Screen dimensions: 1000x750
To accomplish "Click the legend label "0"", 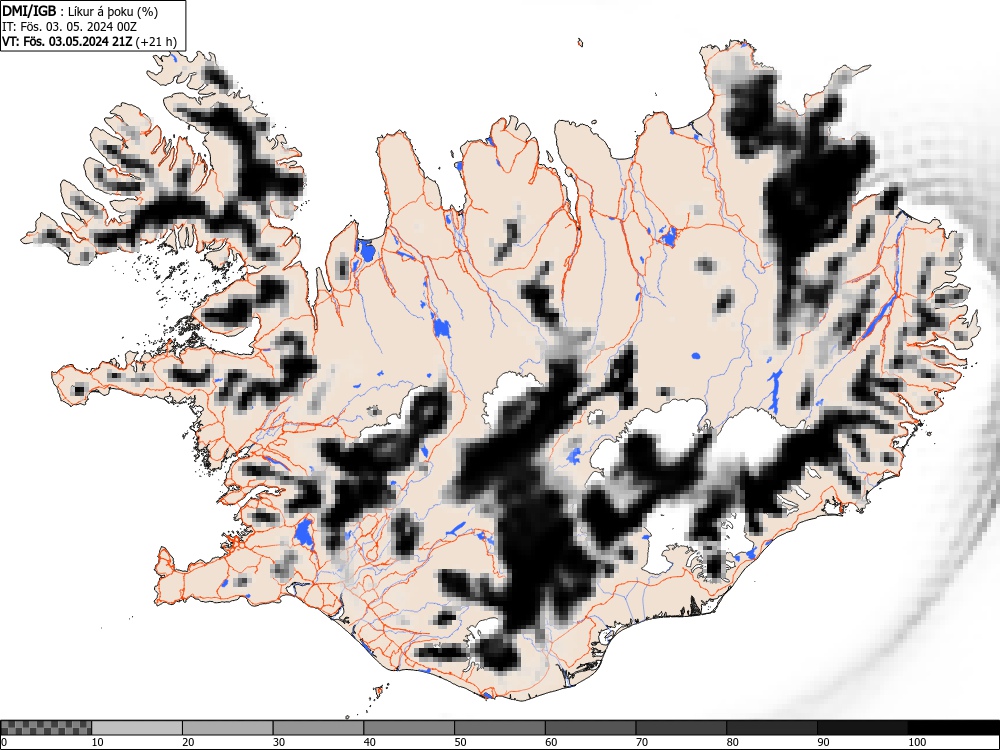I will tap(4, 742).
